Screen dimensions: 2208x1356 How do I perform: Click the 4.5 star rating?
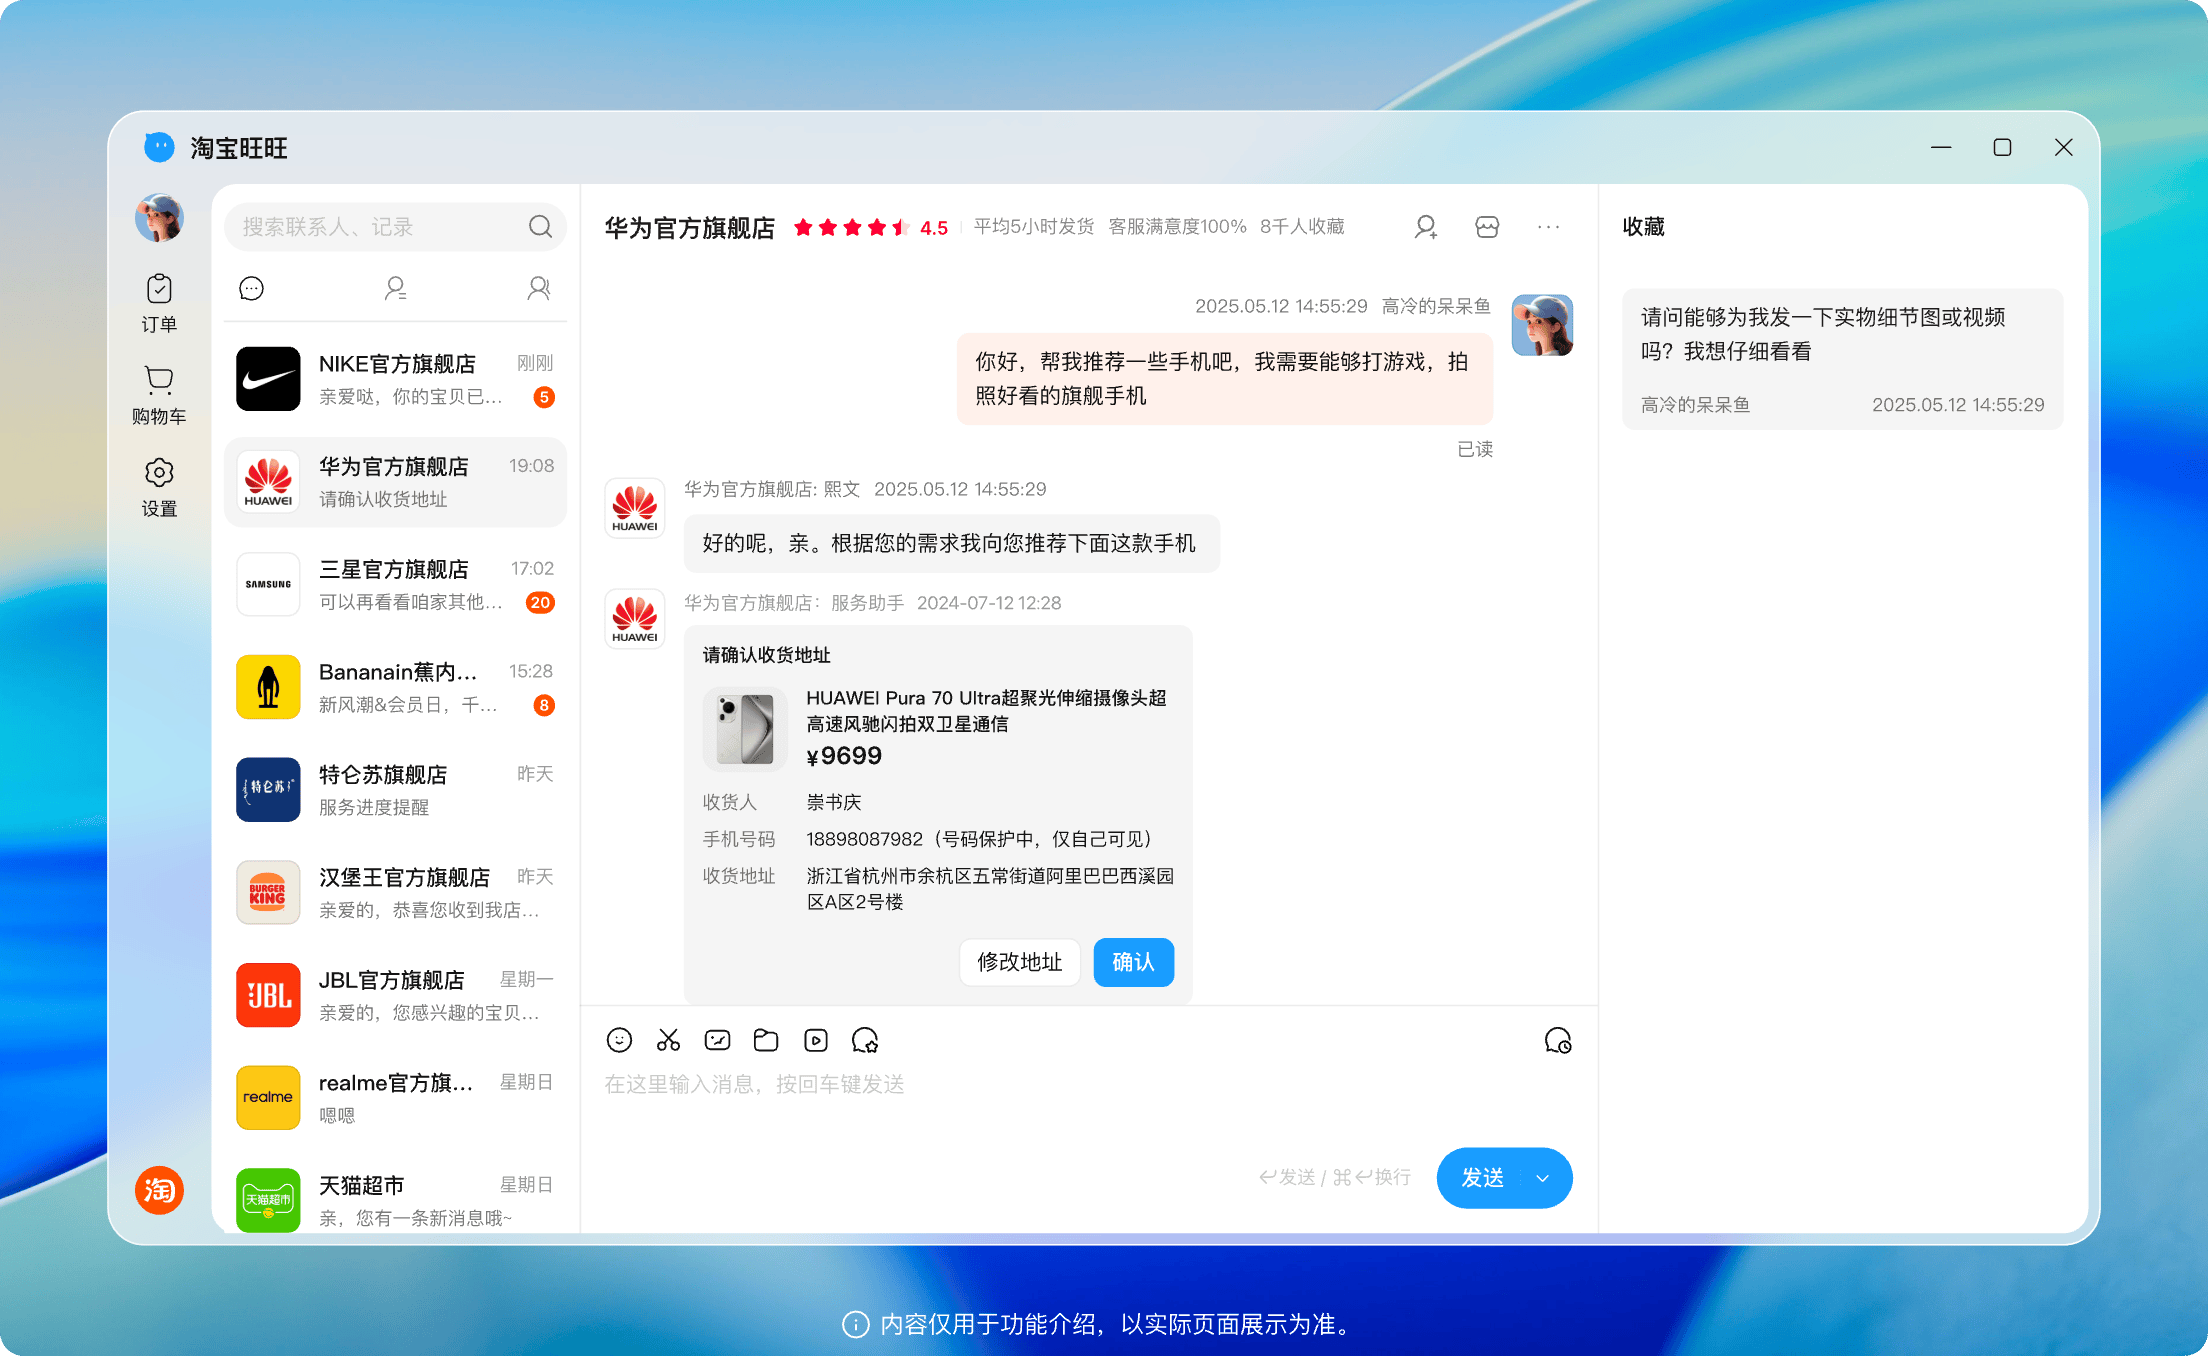click(x=870, y=228)
